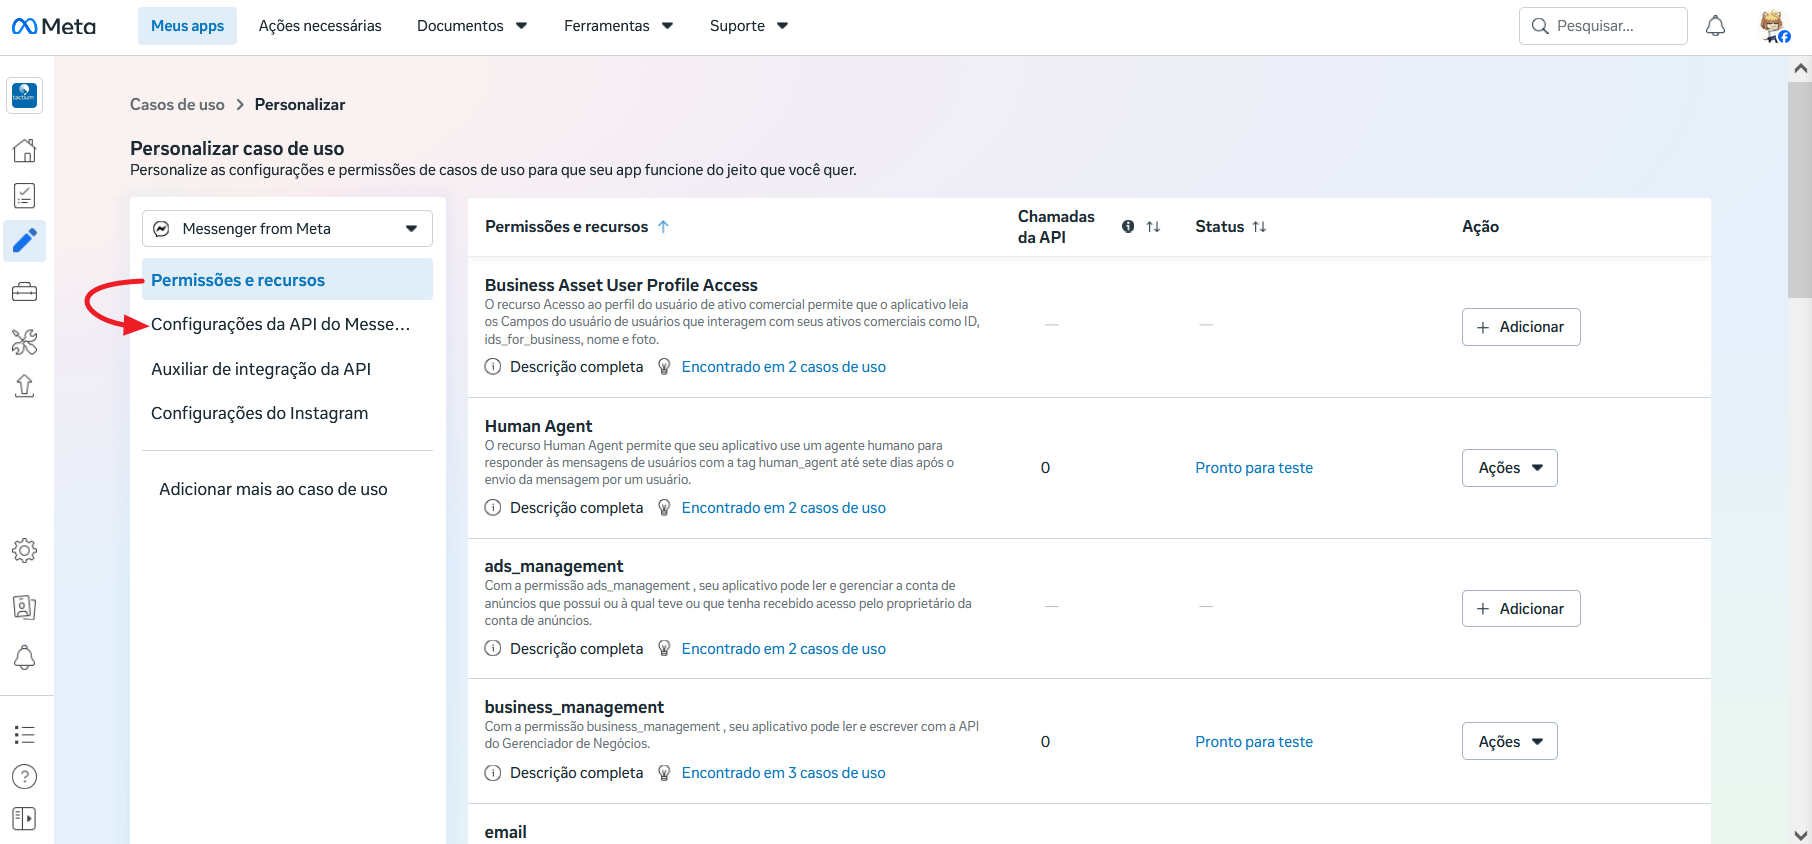The image size is (1812, 844).
Task: Click the Pesquisar search field
Action: tap(1603, 26)
